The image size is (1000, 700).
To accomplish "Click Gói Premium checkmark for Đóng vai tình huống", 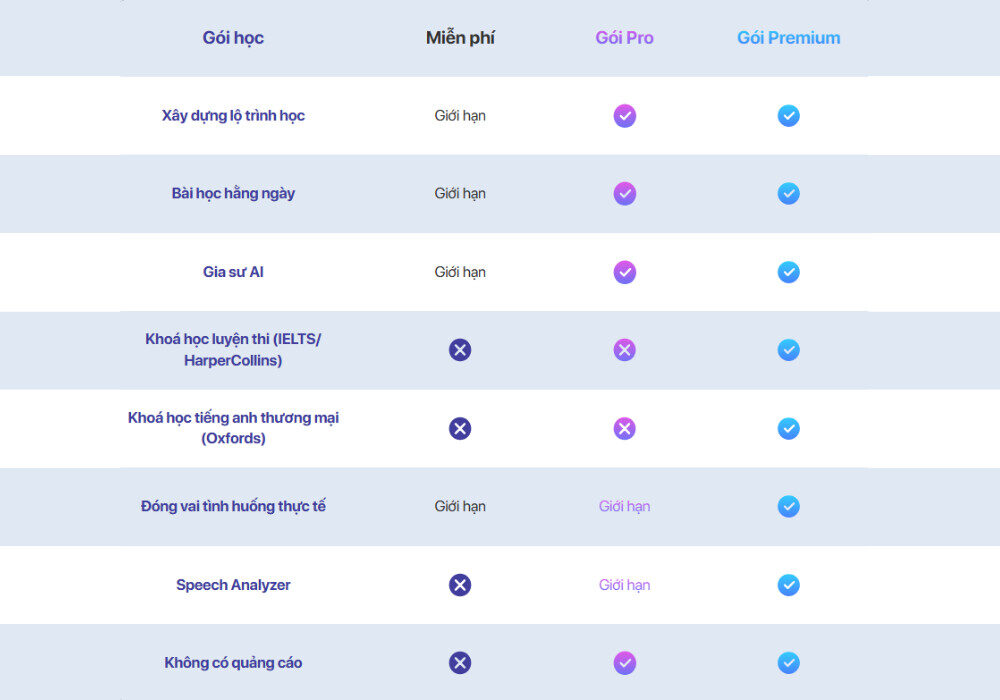I will click(788, 507).
